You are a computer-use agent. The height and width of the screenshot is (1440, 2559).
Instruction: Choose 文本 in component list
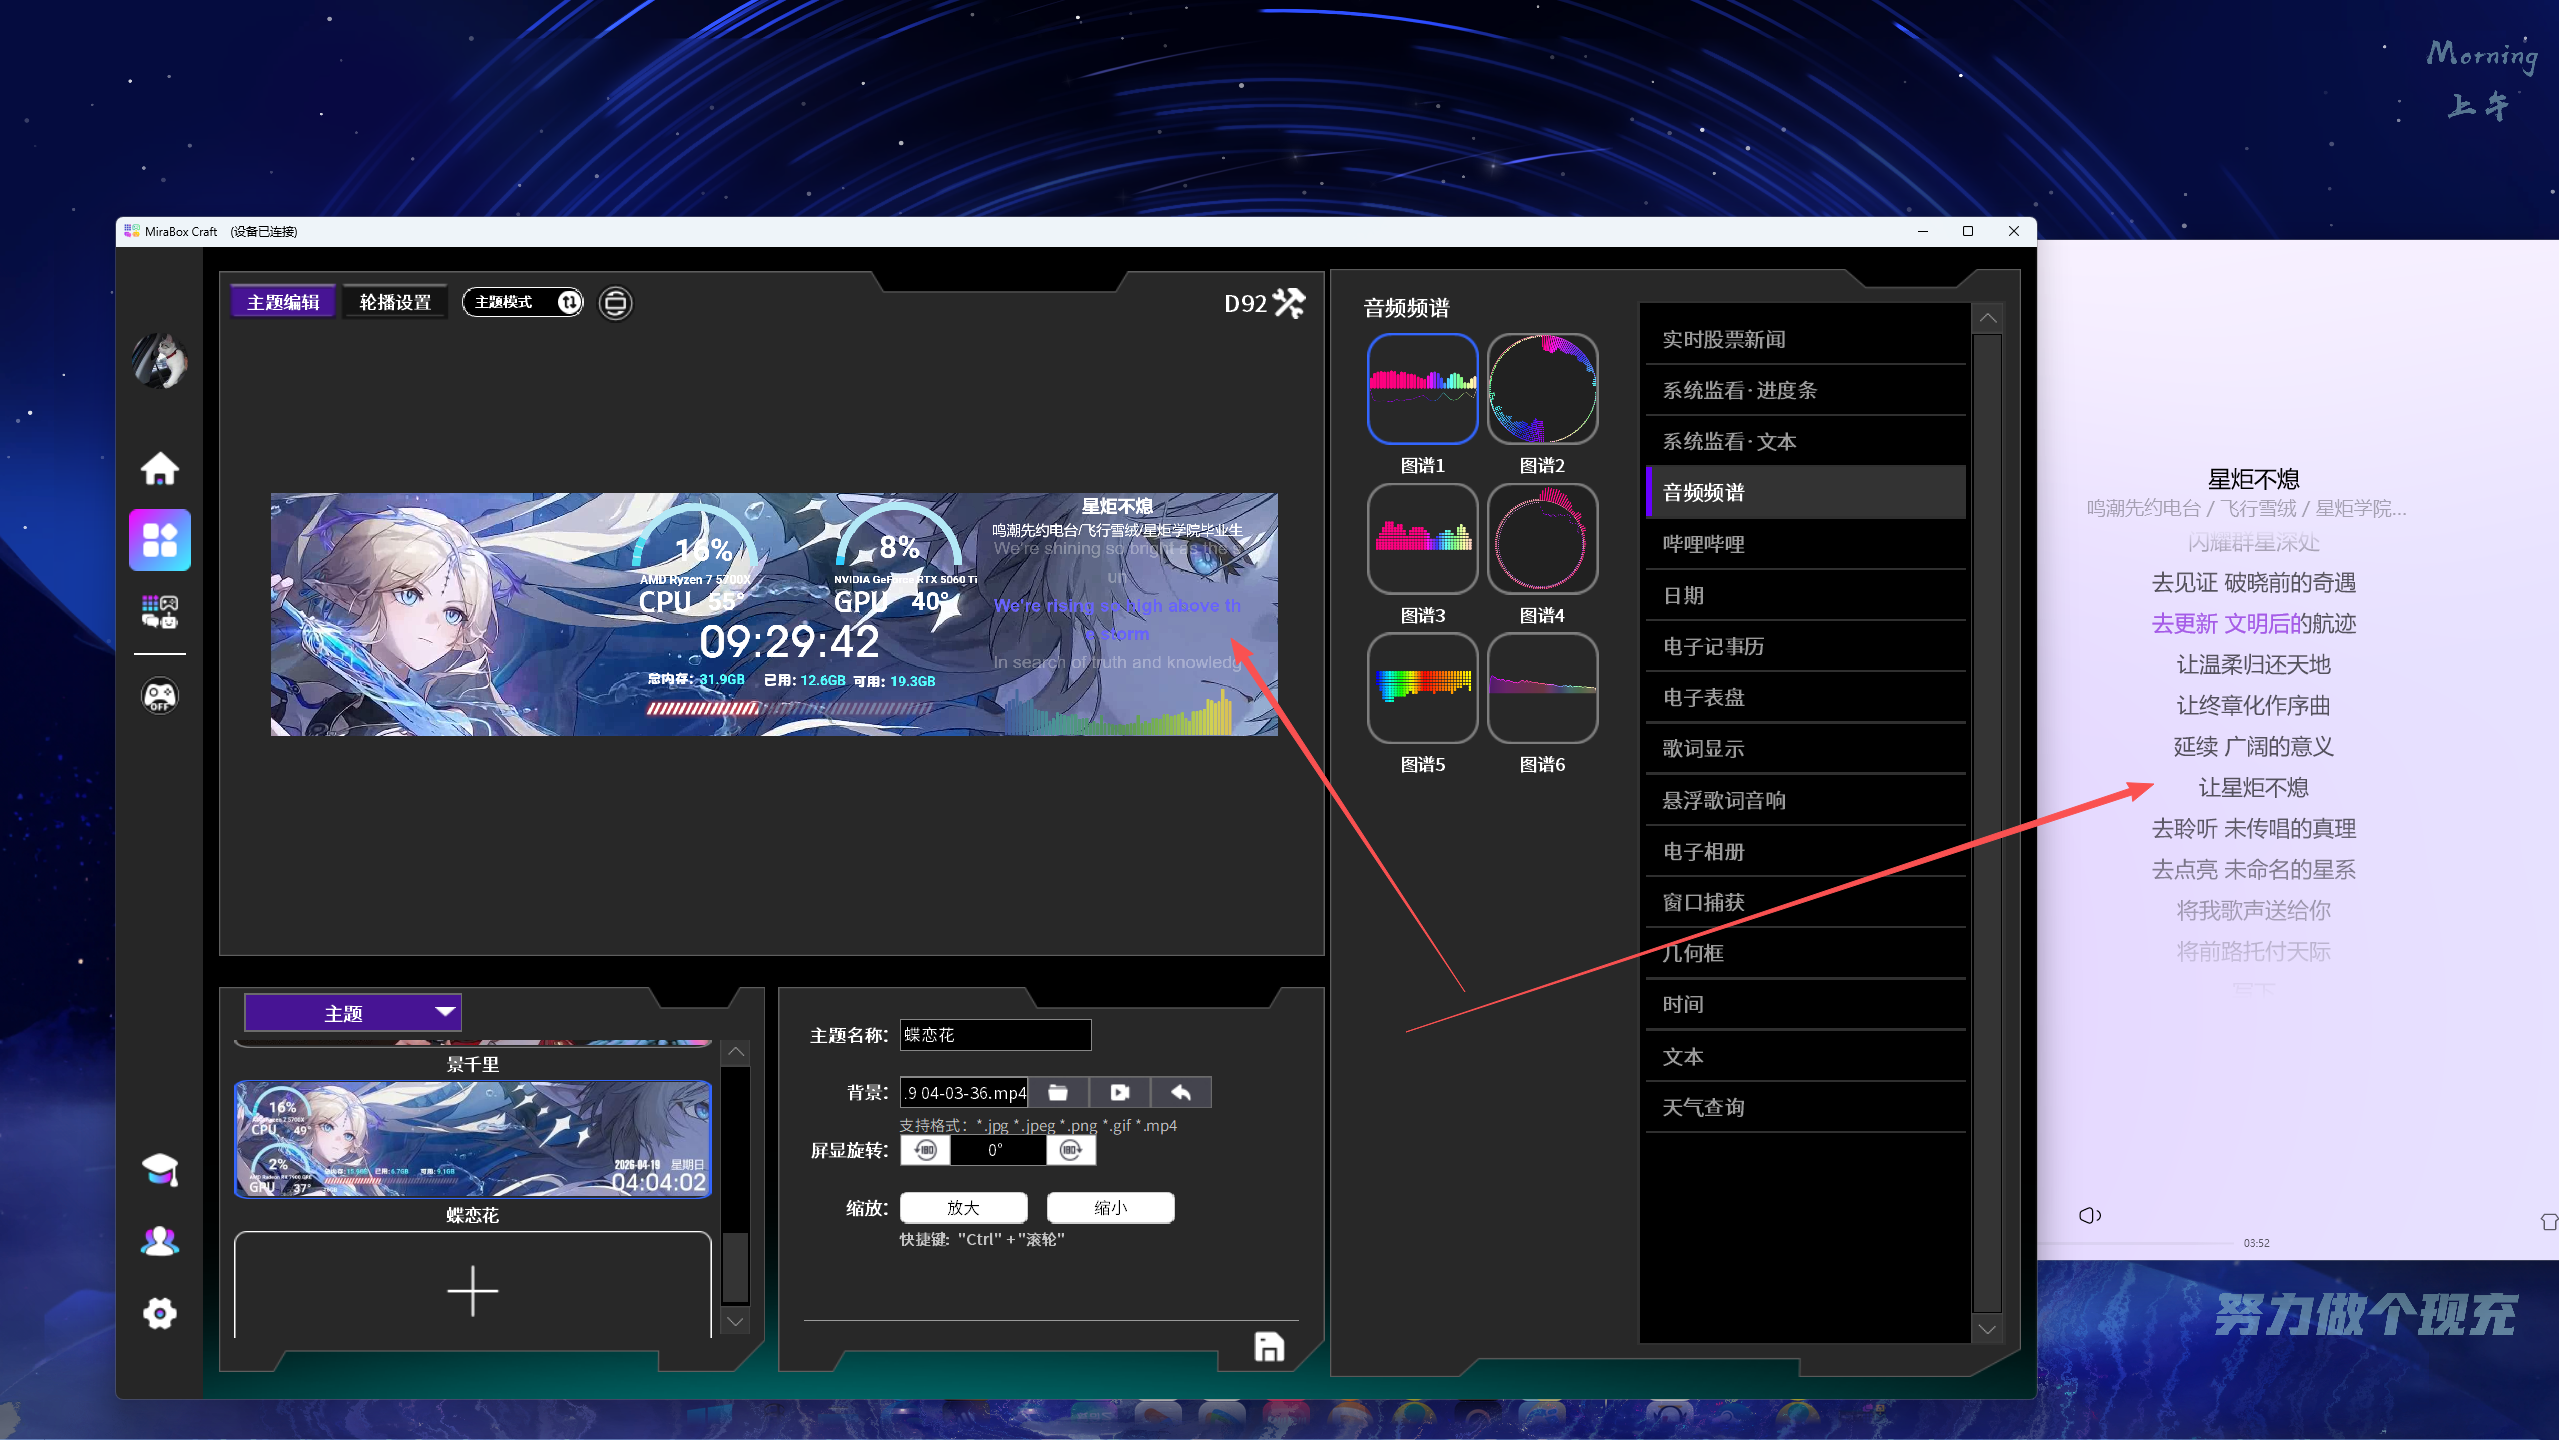pos(1805,1057)
